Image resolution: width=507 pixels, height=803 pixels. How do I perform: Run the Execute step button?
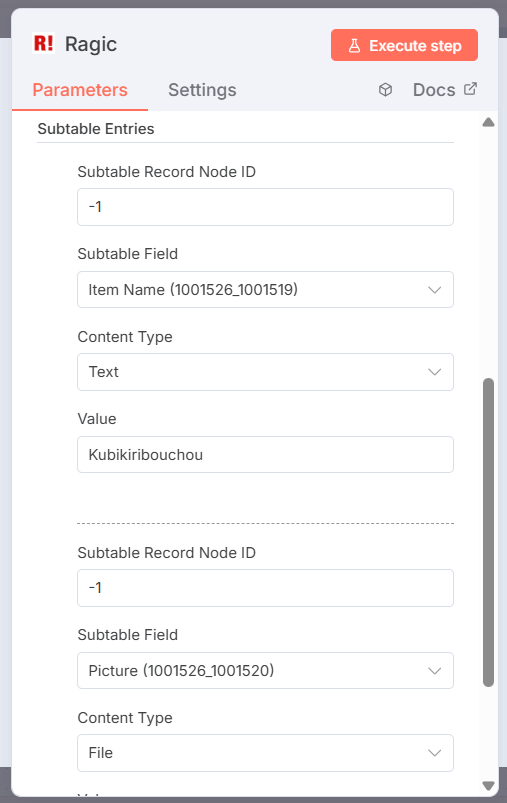pyautogui.click(x=405, y=45)
